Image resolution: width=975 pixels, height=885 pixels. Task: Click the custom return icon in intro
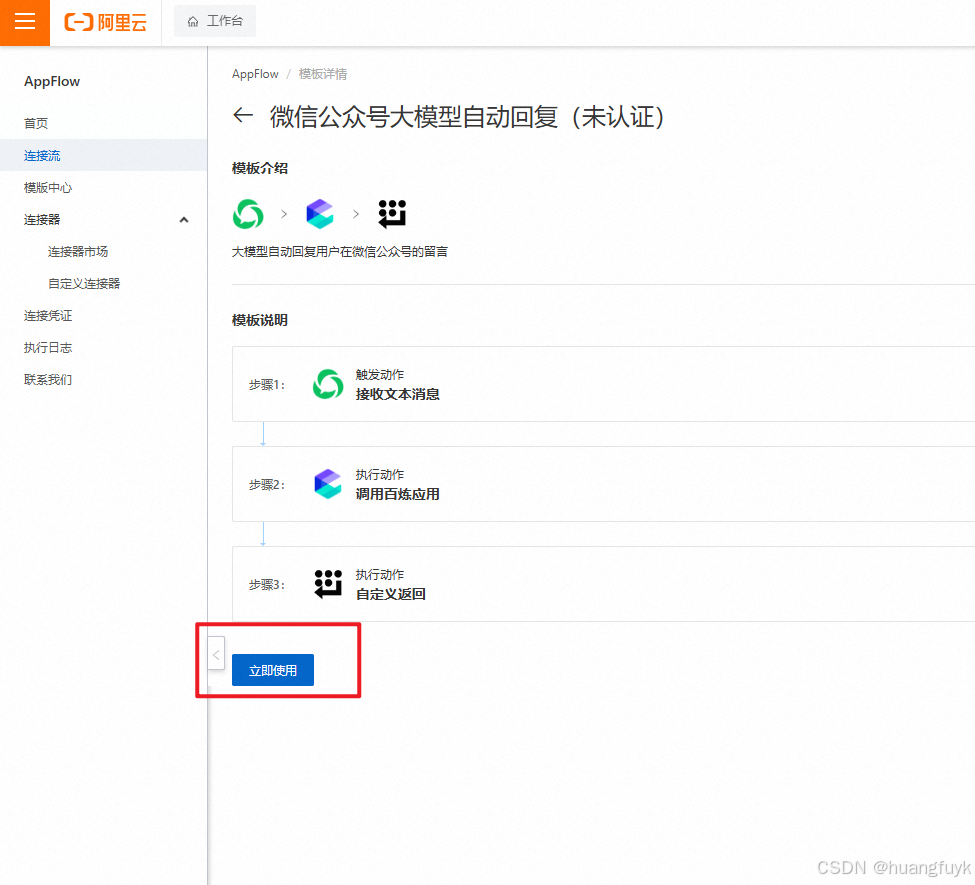coord(392,214)
